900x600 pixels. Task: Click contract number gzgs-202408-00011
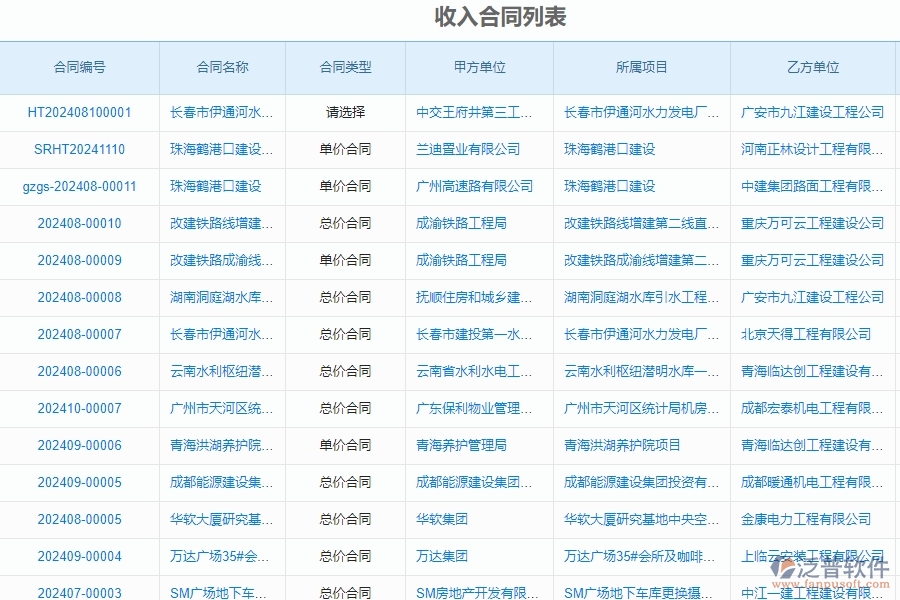pyautogui.click(x=82, y=187)
